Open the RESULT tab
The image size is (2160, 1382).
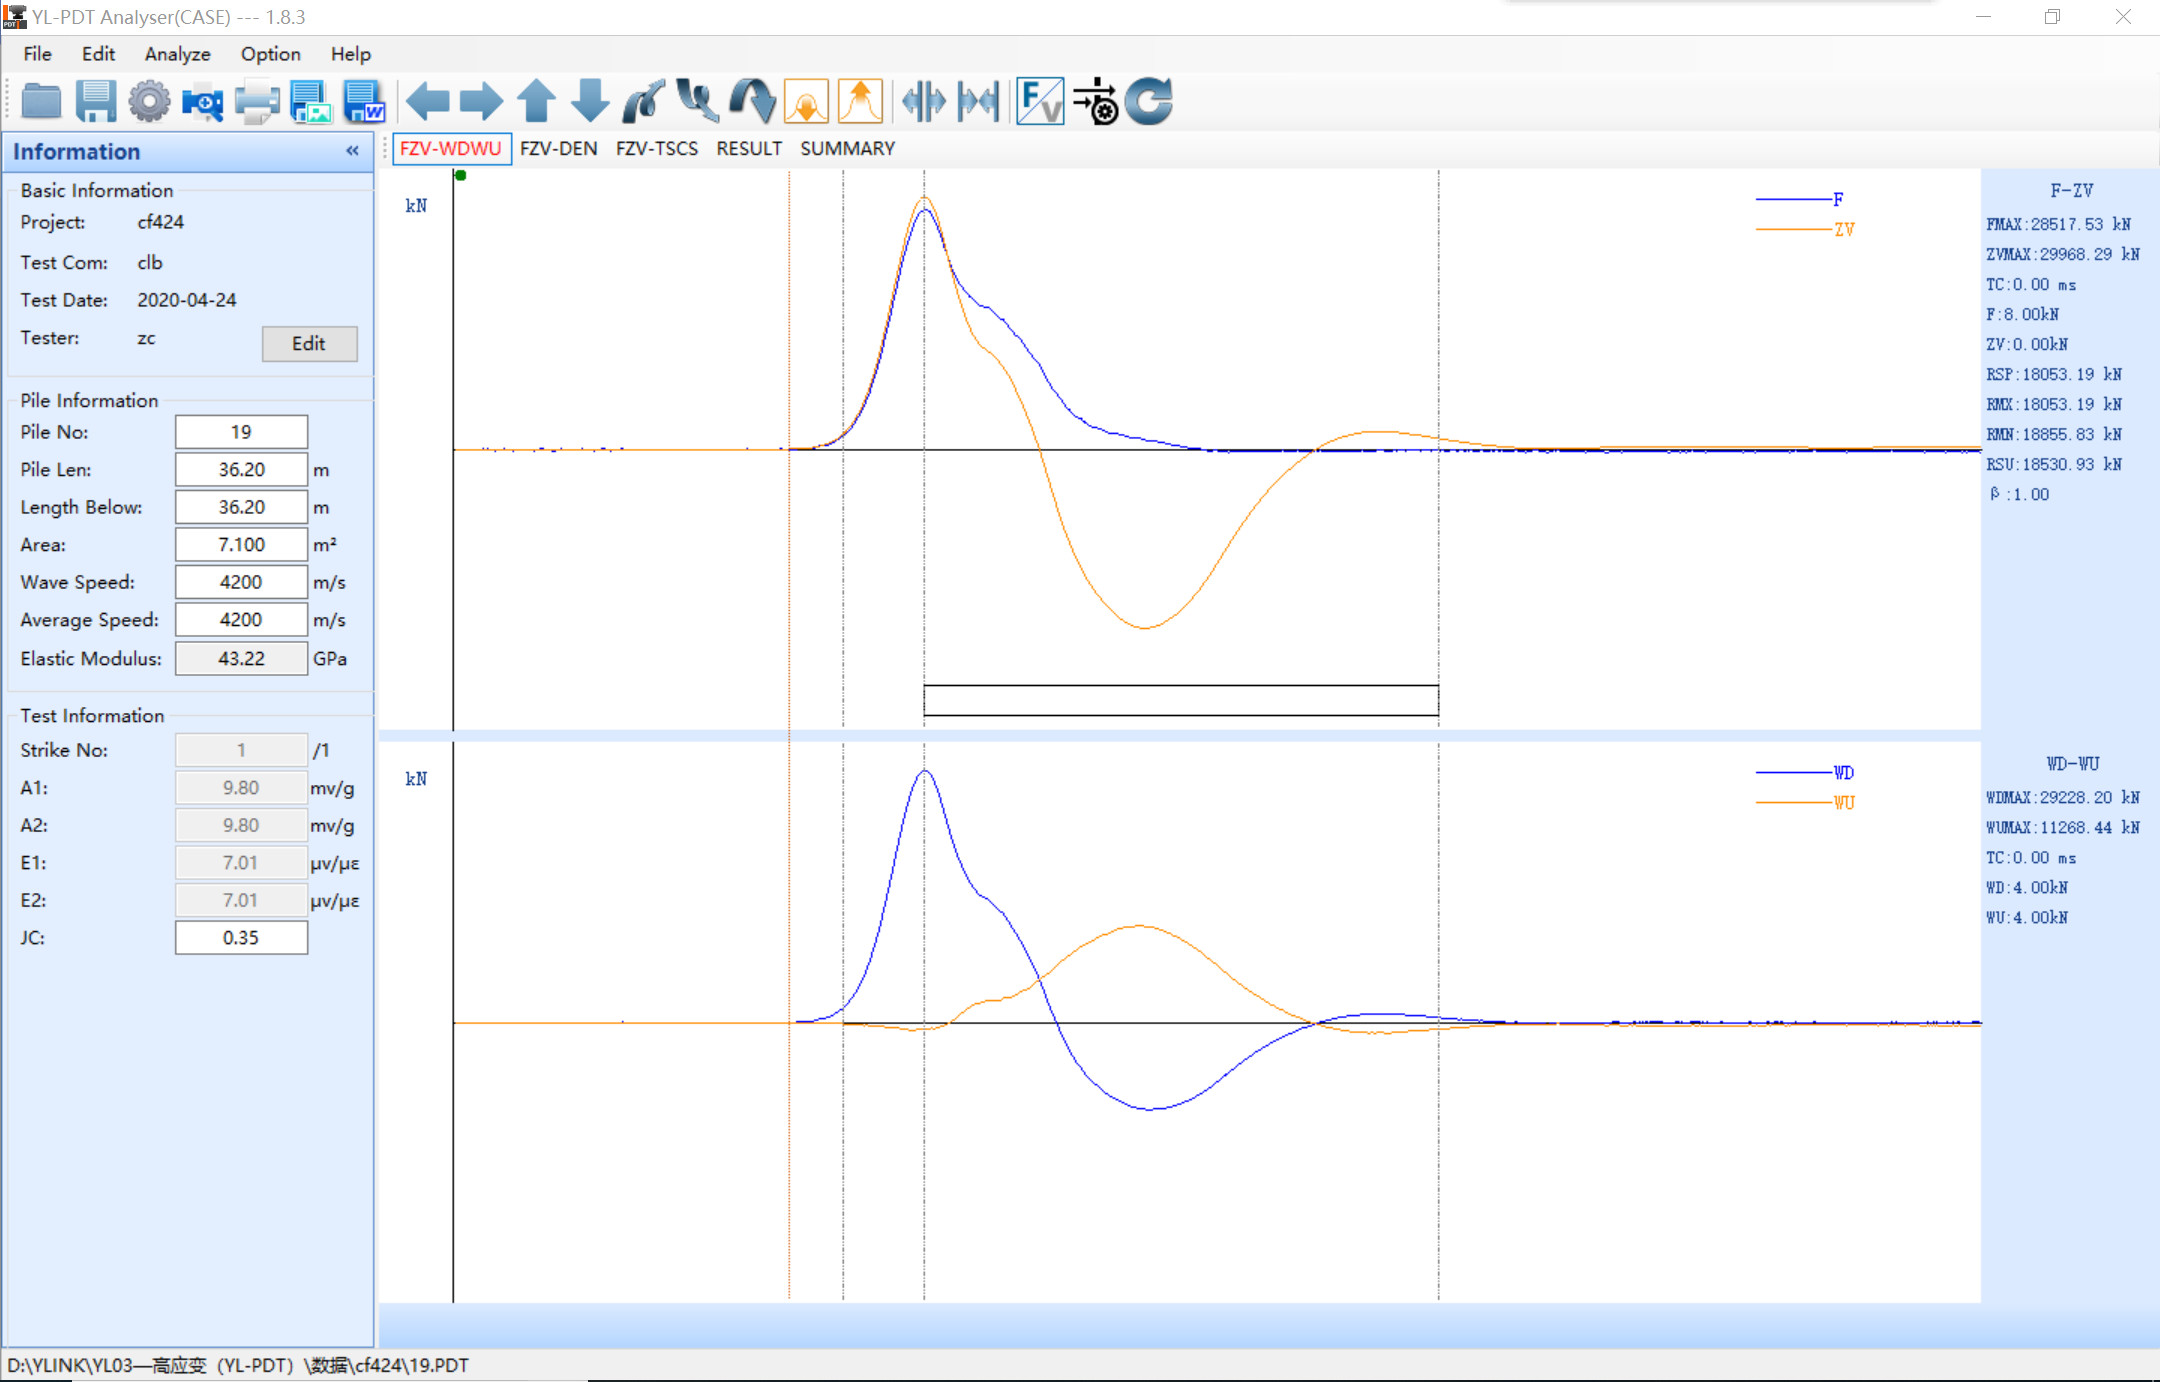coord(748,148)
